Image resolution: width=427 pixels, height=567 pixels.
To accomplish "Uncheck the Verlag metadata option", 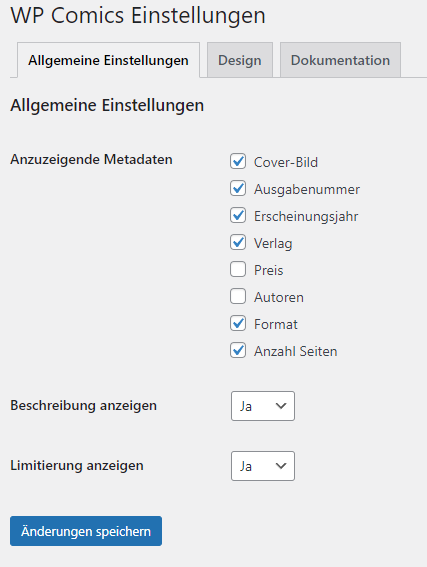I will coord(238,242).
